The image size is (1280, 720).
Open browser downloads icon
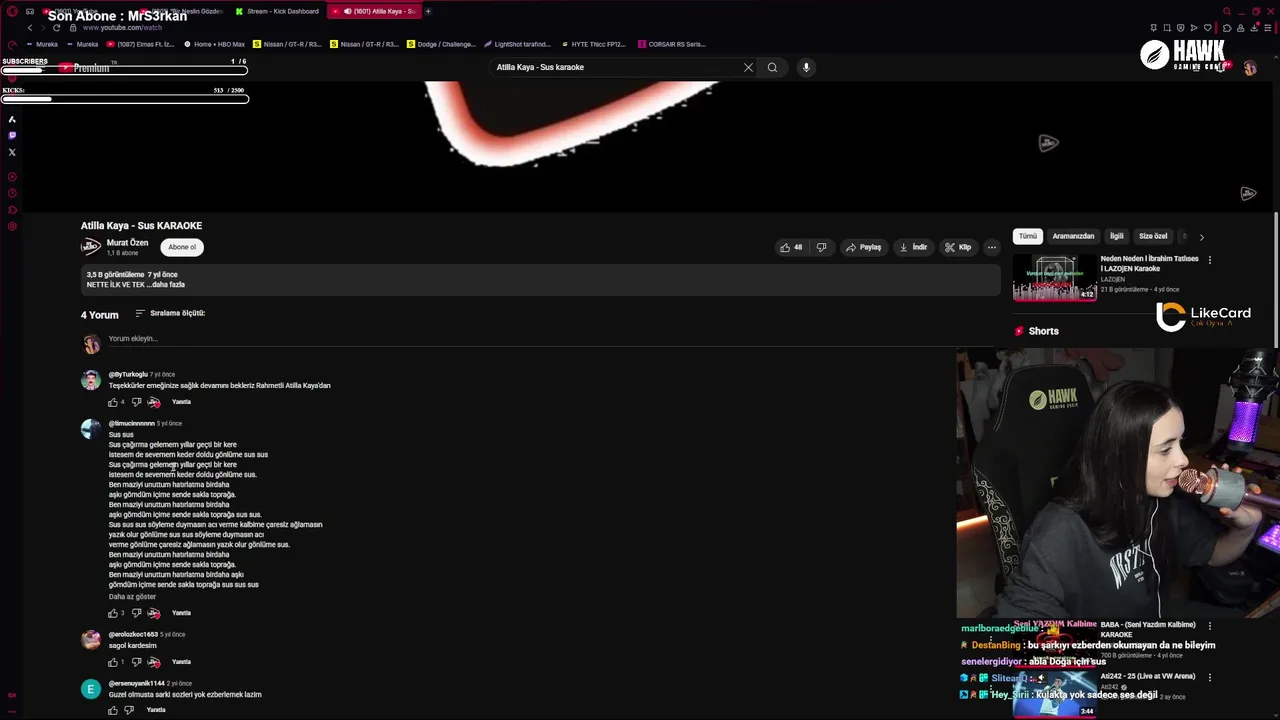1254,28
